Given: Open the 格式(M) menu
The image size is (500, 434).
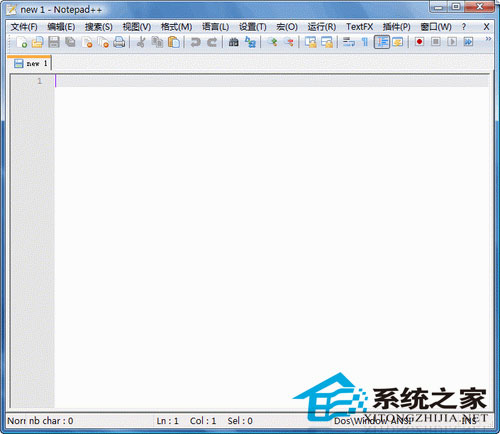Looking at the screenshot, I should coord(176,27).
